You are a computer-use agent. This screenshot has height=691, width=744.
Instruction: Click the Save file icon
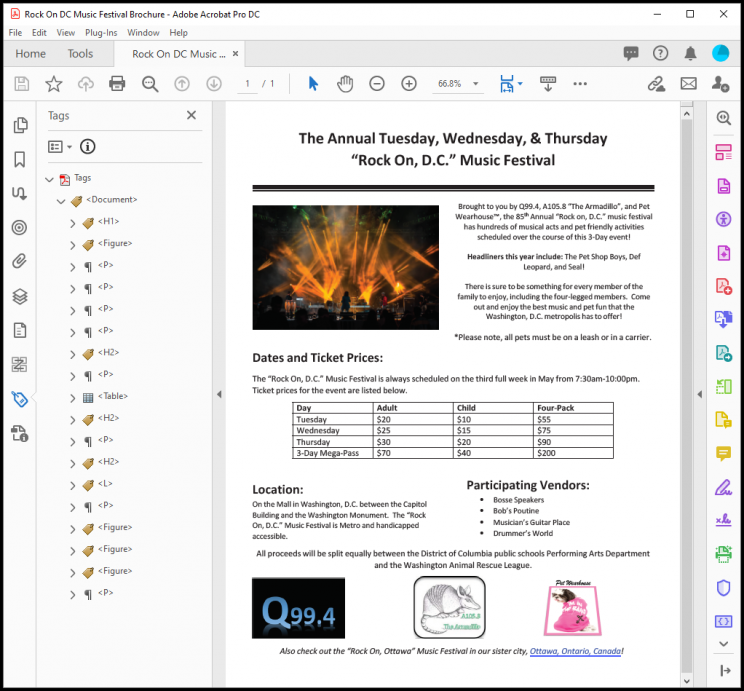pos(21,84)
